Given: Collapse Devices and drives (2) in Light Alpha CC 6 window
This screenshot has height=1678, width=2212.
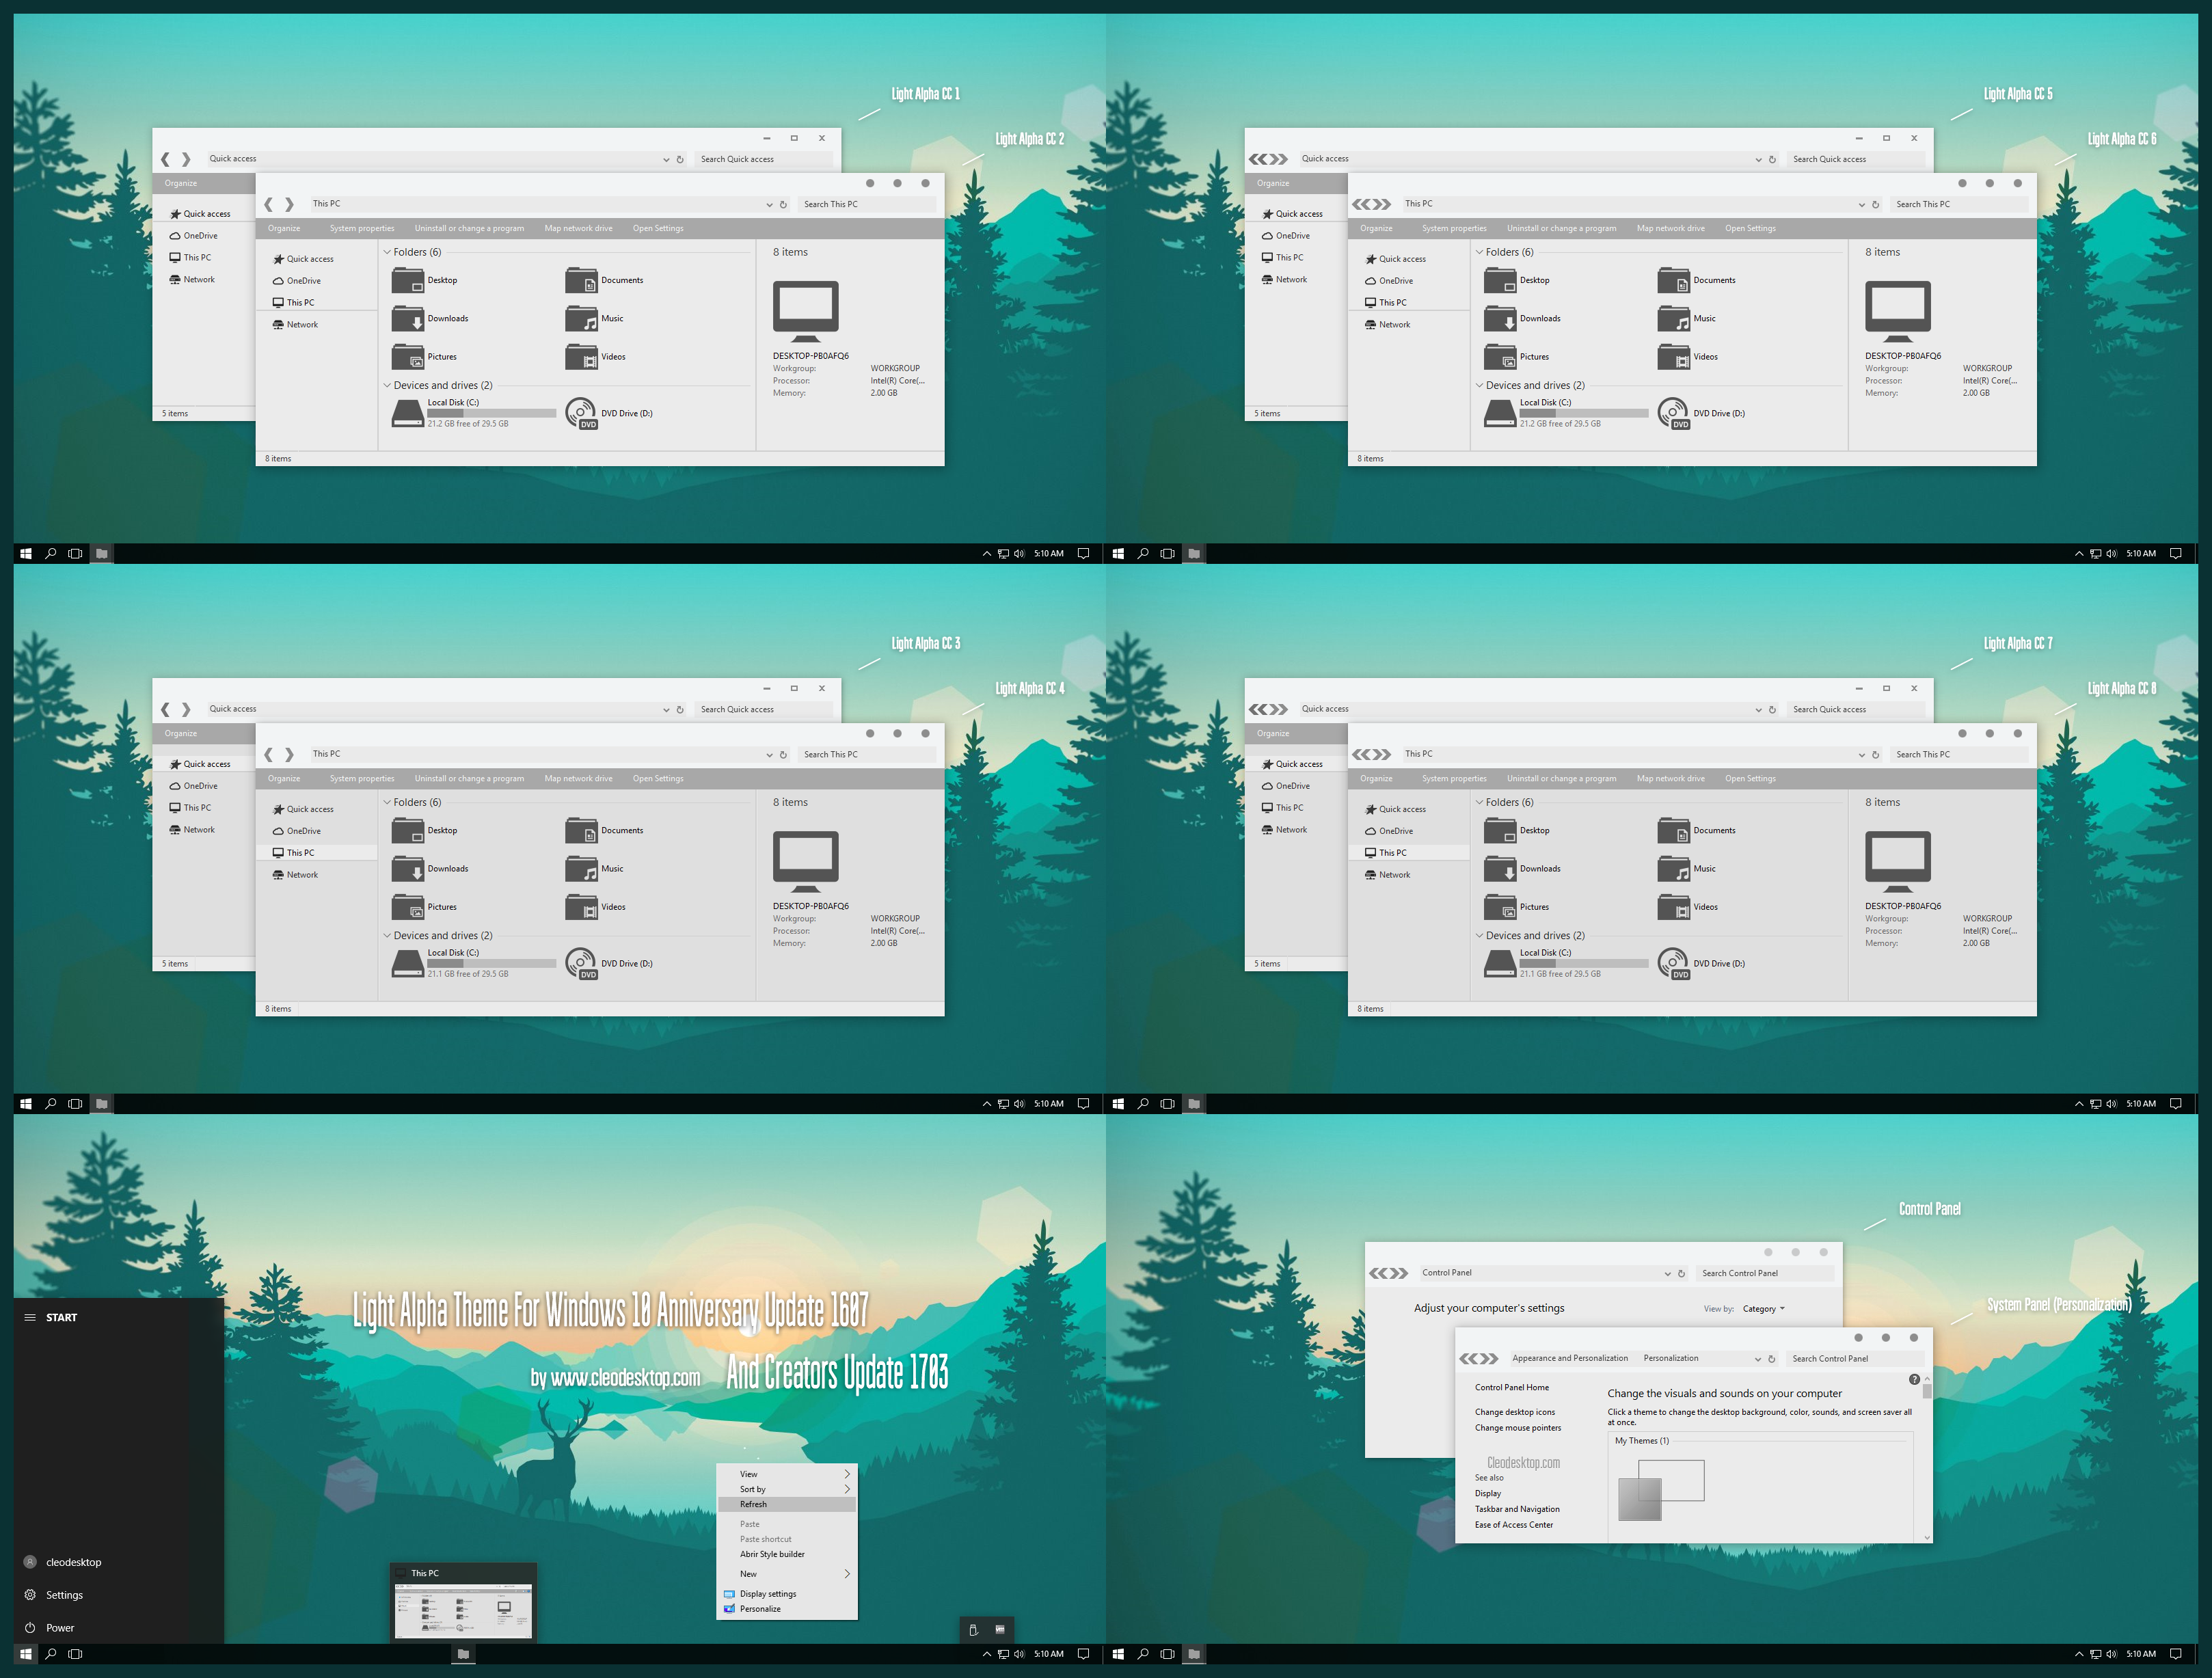Looking at the screenshot, I should (1479, 385).
